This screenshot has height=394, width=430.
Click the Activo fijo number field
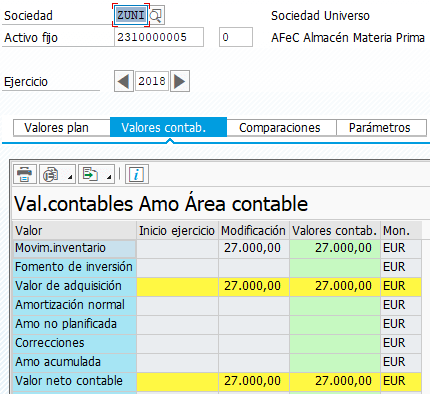click(159, 37)
